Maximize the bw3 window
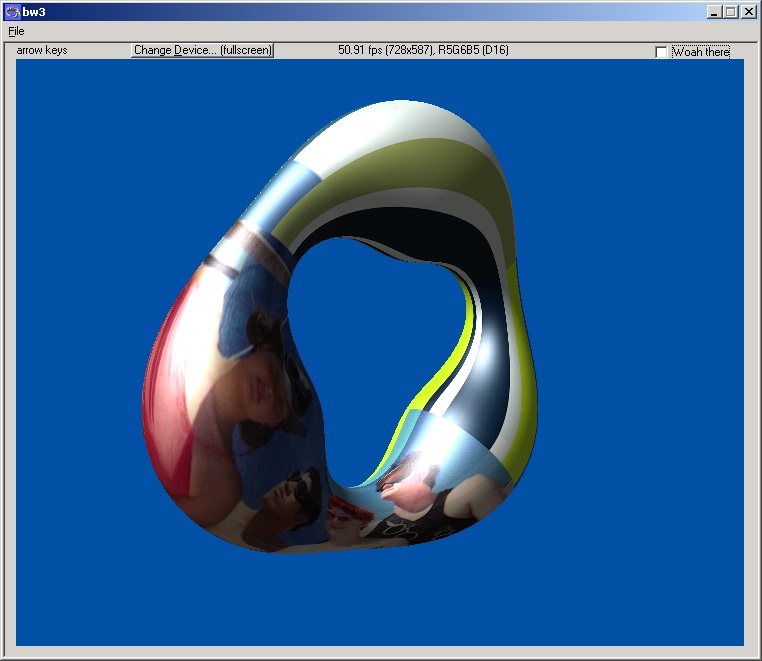 tap(730, 12)
